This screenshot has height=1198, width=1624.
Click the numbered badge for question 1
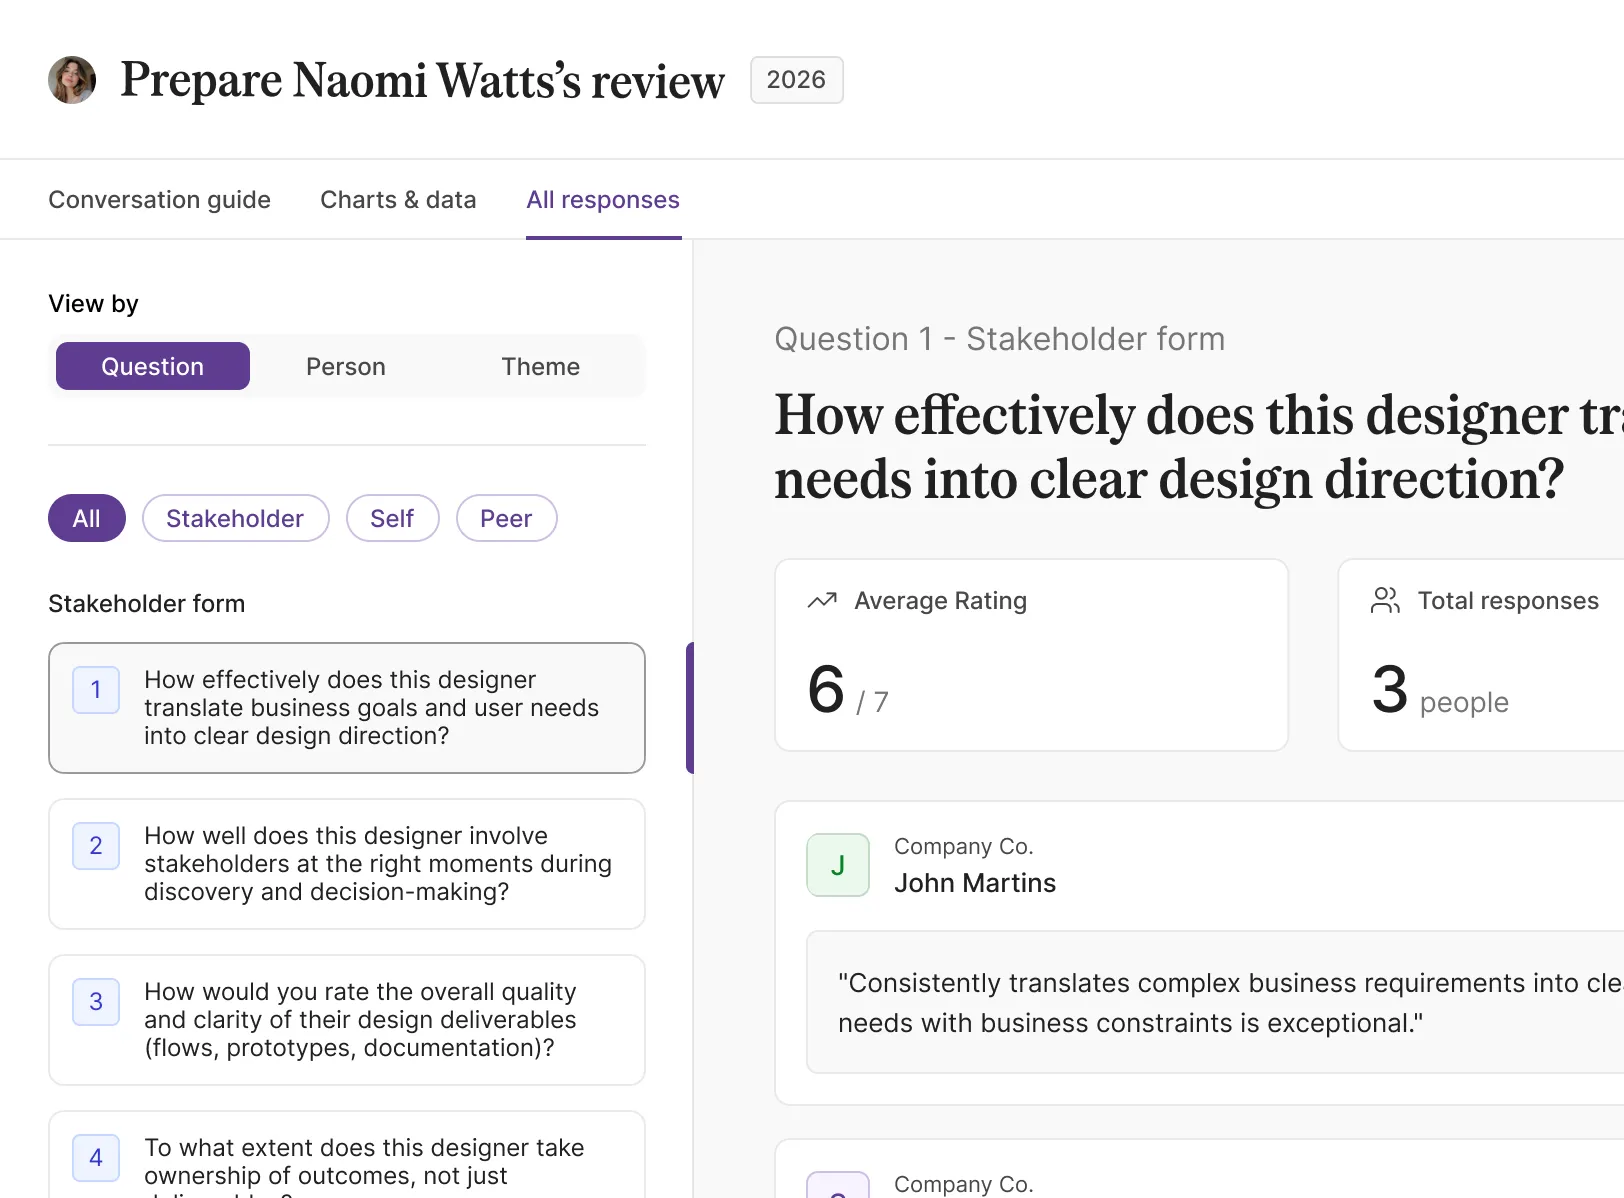(x=95, y=689)
